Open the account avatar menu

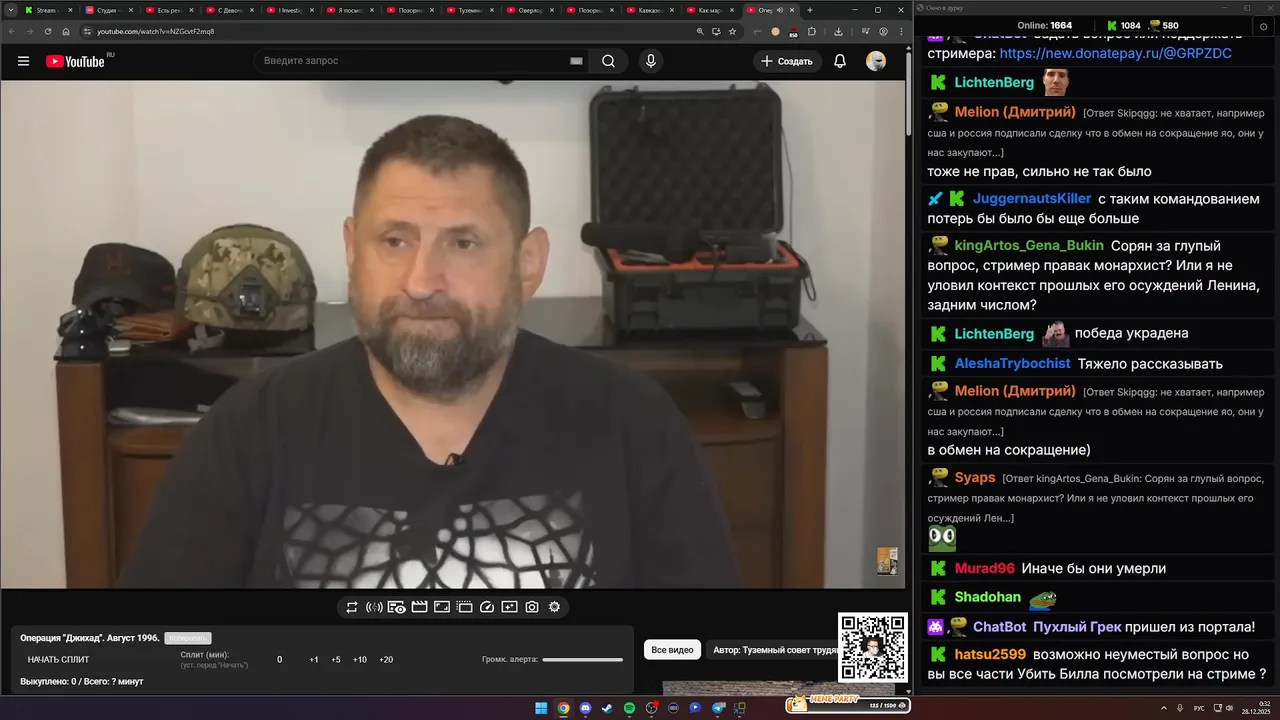876,61
